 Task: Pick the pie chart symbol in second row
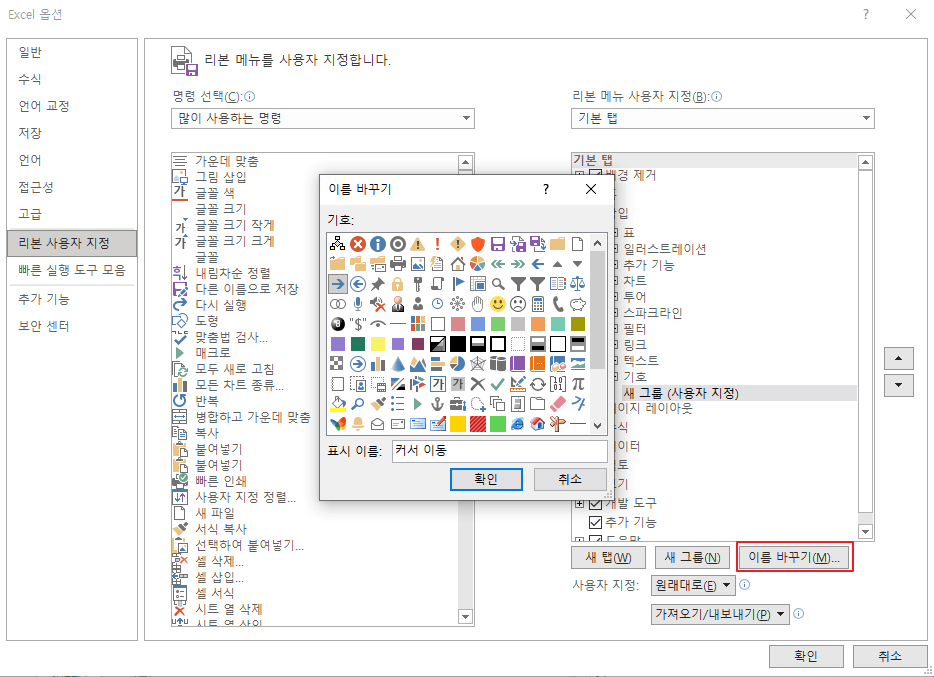click(x=478, y=264)
